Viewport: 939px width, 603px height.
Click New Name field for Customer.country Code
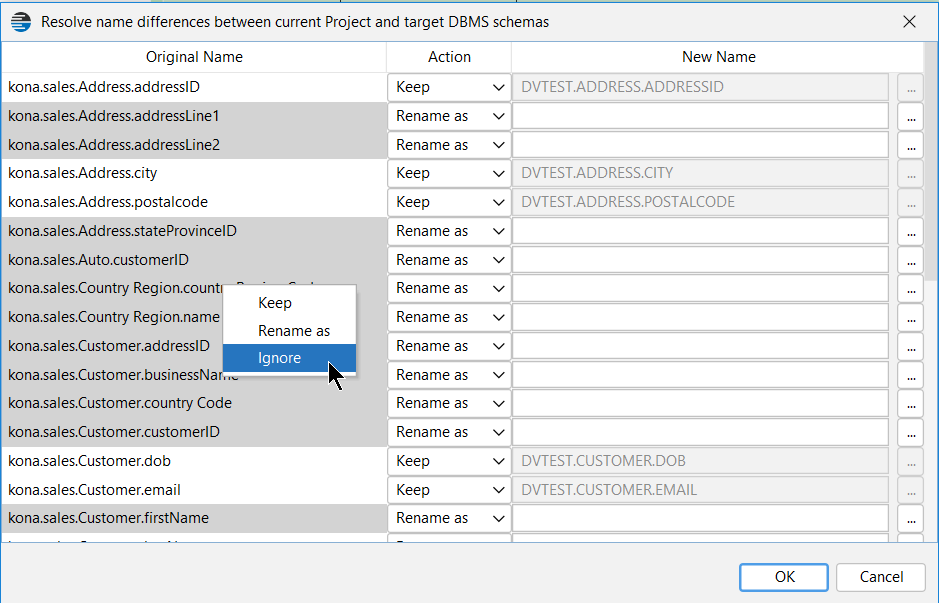[700, 404]
